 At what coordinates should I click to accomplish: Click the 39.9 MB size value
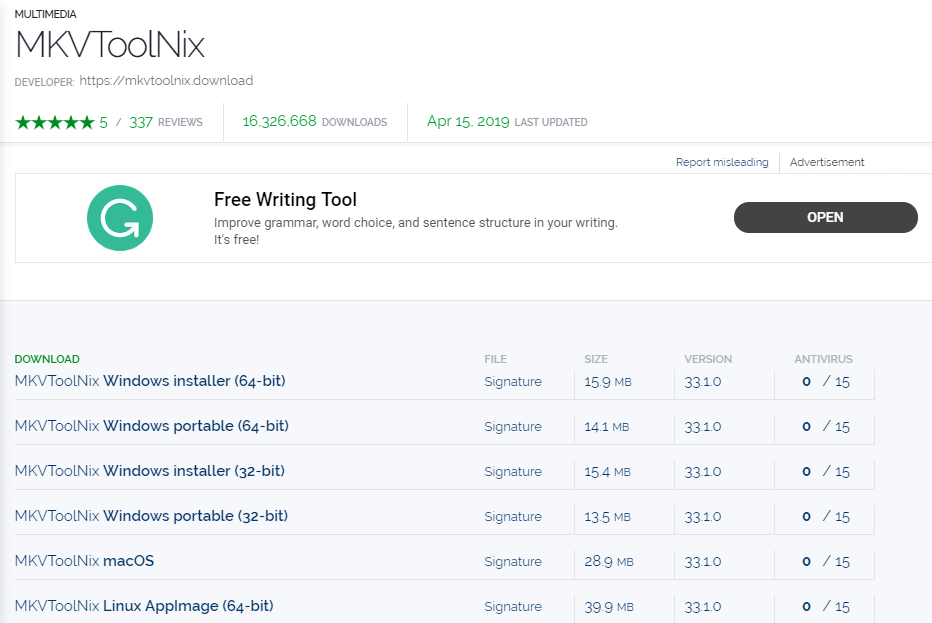coord(609,607)
